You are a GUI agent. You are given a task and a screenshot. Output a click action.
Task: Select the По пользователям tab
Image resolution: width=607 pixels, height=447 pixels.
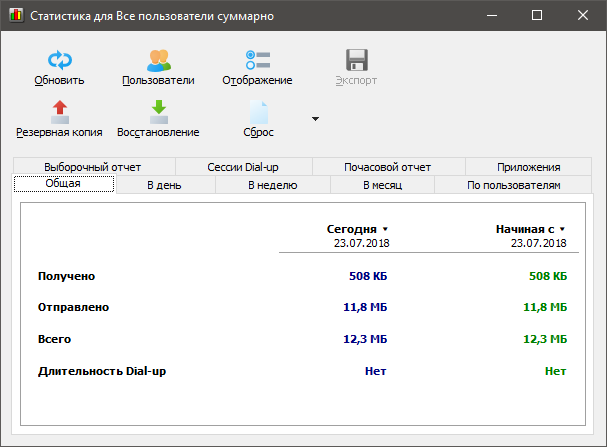513,185
